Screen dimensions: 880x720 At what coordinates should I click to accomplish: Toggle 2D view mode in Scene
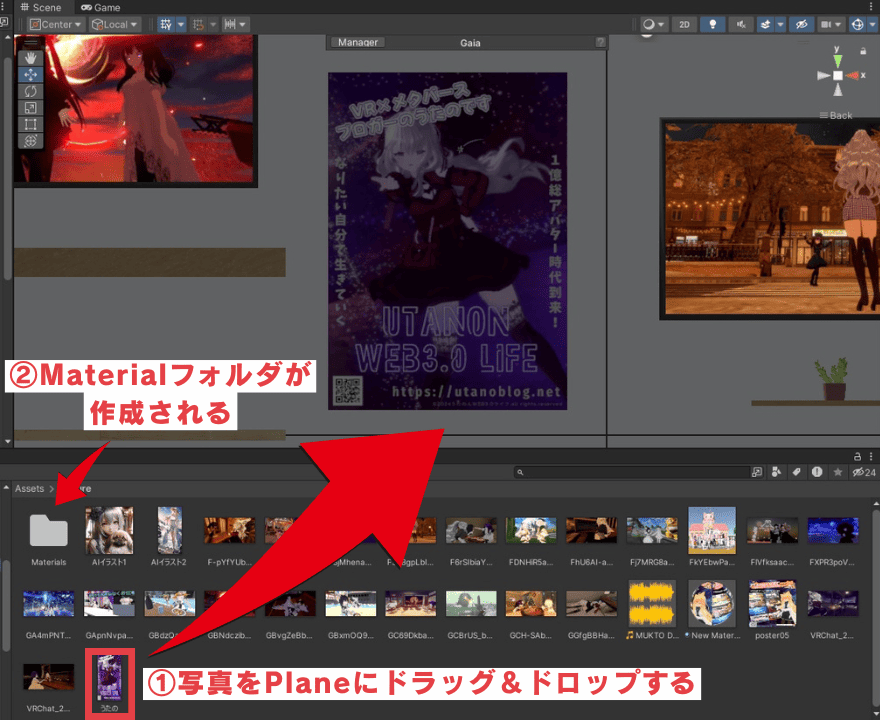684,24
